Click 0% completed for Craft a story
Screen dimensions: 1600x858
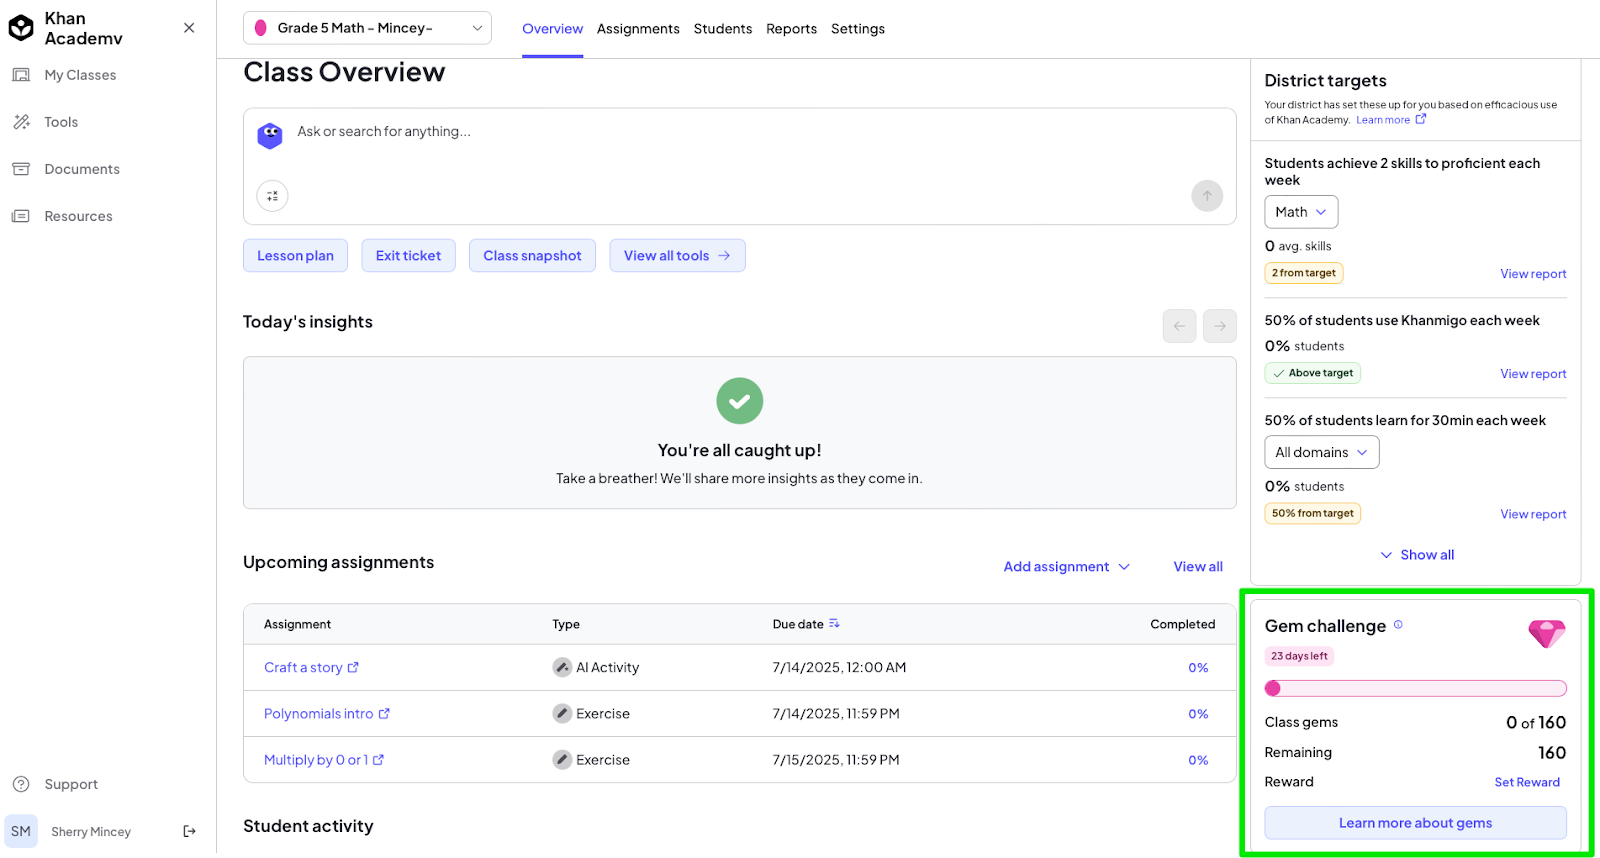point(1198,668)
